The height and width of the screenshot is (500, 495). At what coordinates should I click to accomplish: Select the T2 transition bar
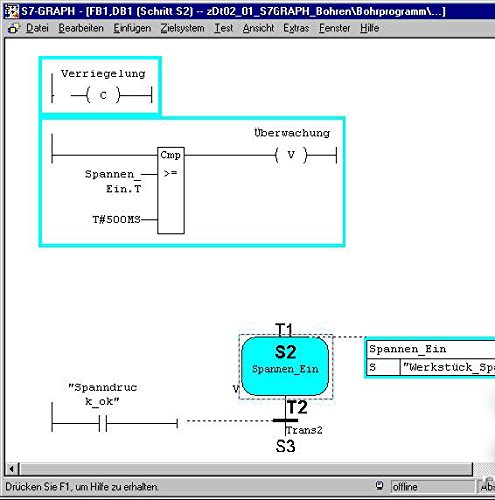[x=285, y=420]
